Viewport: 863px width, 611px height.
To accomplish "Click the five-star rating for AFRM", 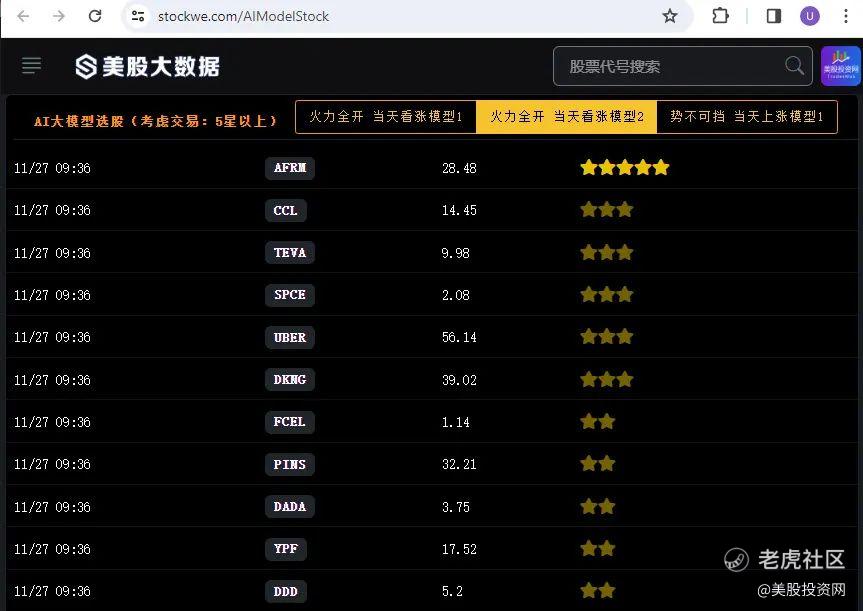I will click(x=625, y=167).
